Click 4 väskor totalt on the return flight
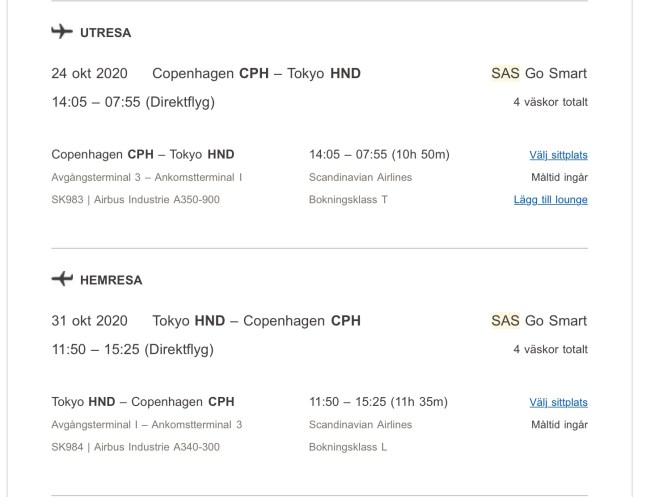 [550, 350]
